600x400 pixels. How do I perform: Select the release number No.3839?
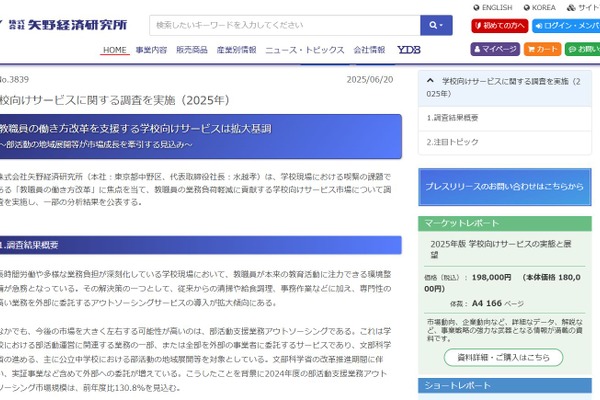pos(15,80)
